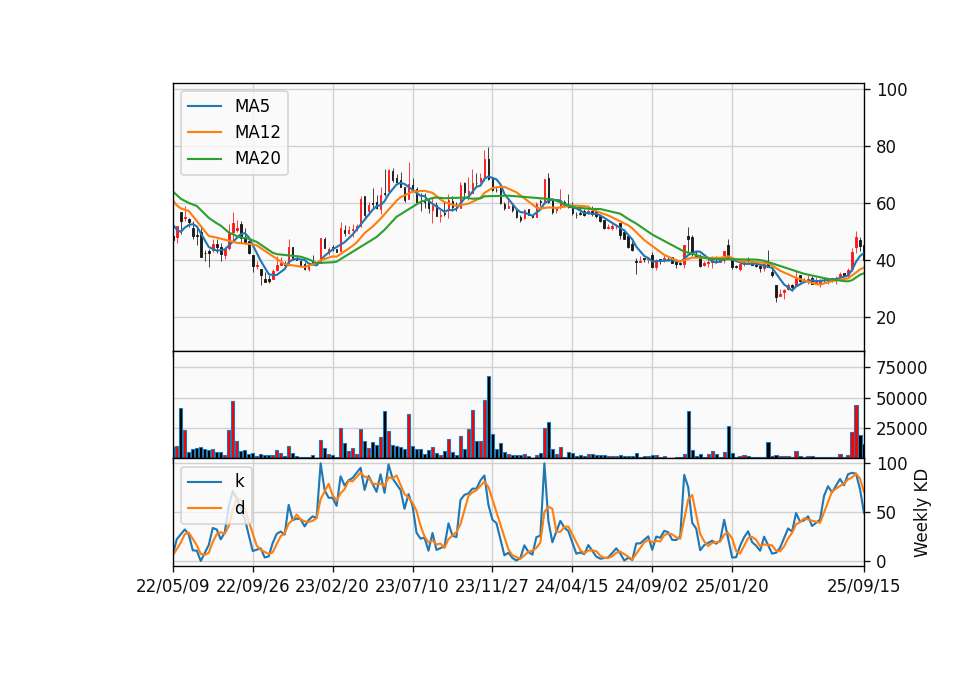Click the 23/11/27 date tick label
This screenshot has width=960, height=690.
(492, 586)
